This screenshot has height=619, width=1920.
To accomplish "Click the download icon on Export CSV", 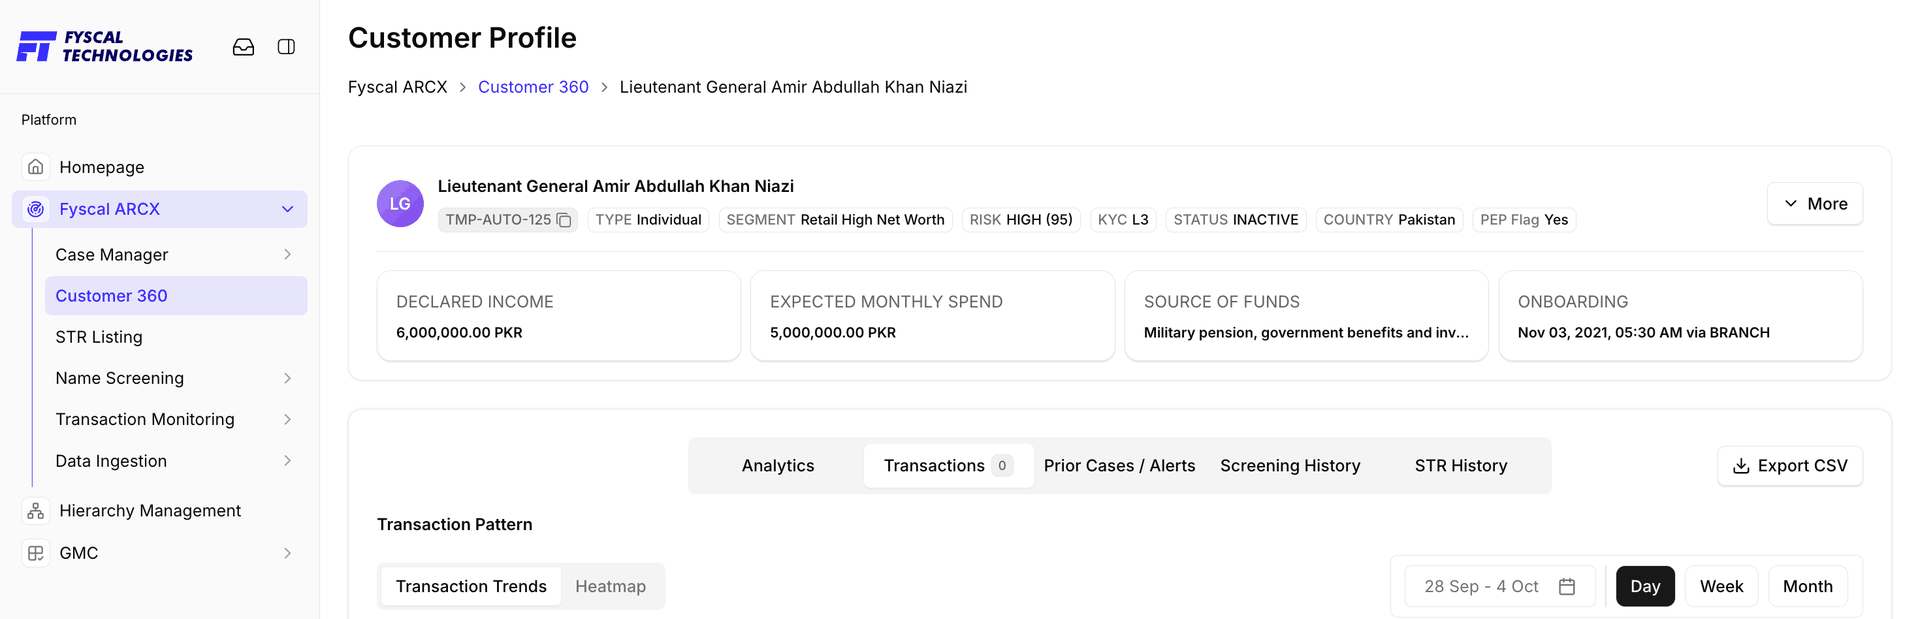I will pos(1741,466).
